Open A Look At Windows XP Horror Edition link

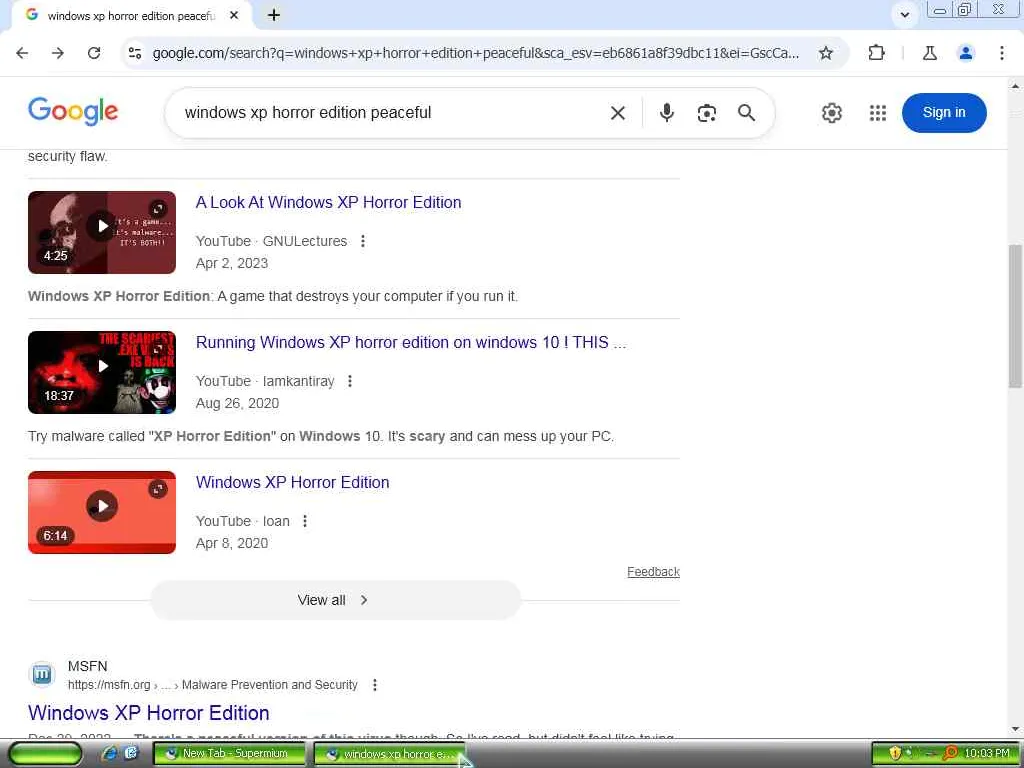[x=328, y=202]
